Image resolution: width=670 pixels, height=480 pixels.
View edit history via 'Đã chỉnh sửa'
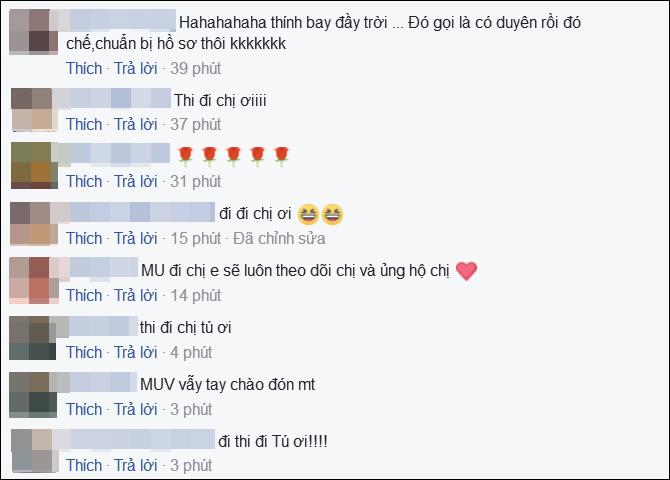(x=279, y=239)
